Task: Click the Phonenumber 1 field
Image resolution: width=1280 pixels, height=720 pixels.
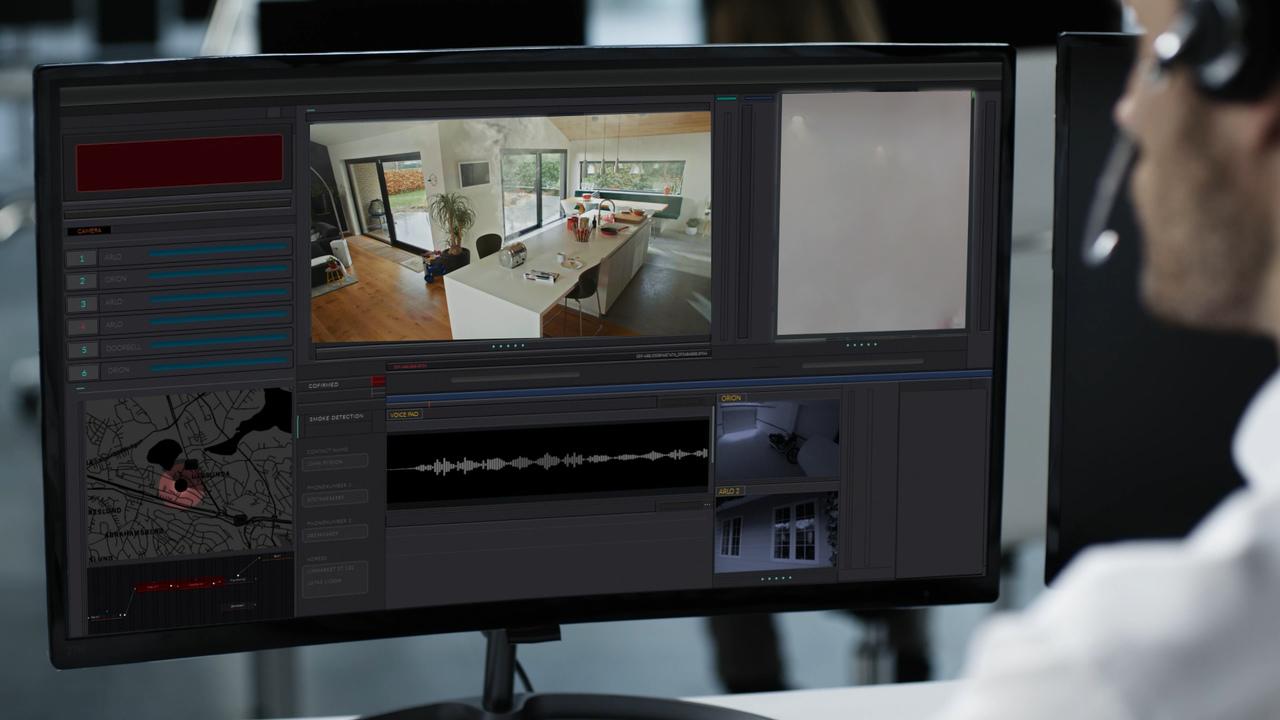Action: click(x=335, y=497)
